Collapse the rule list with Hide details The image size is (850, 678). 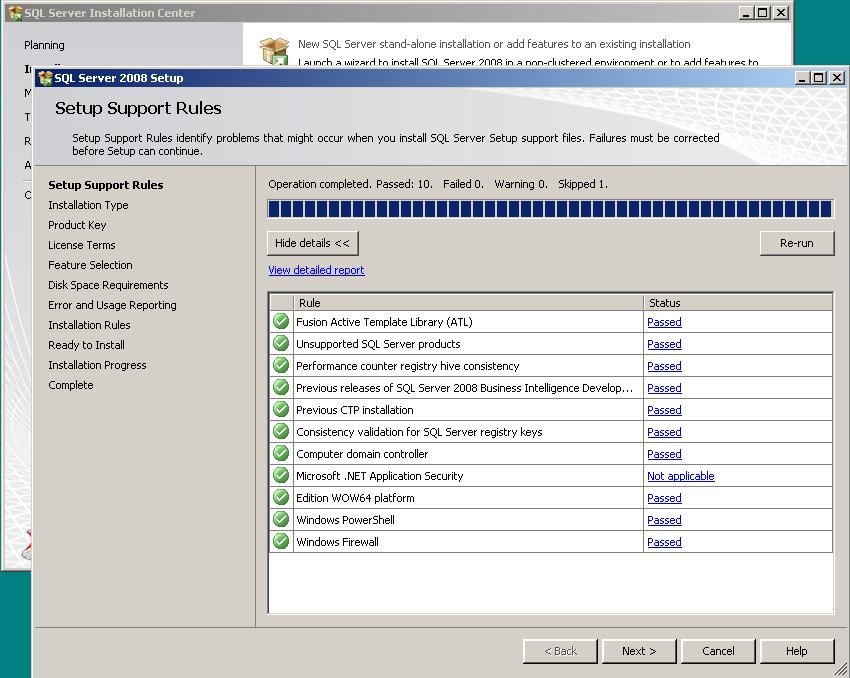[312, 243]
